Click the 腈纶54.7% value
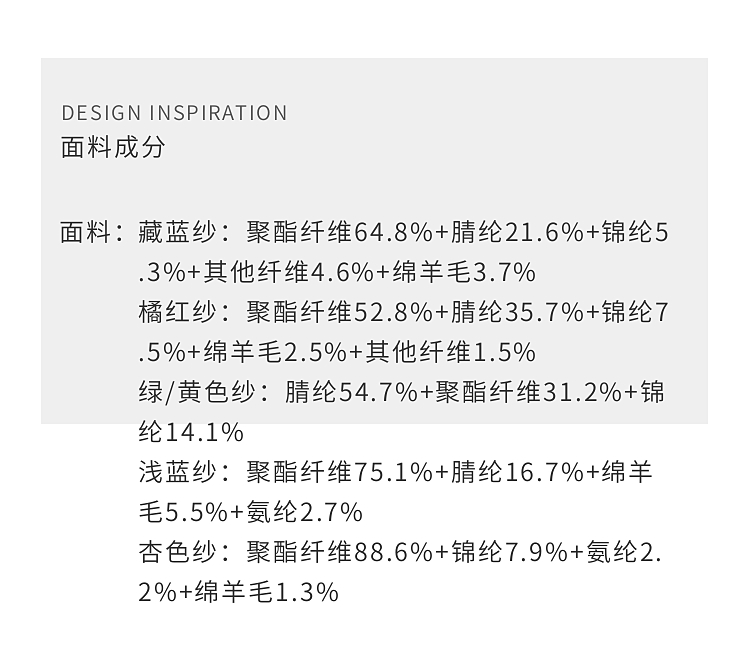The image size is (750, 666). (351, 393)
